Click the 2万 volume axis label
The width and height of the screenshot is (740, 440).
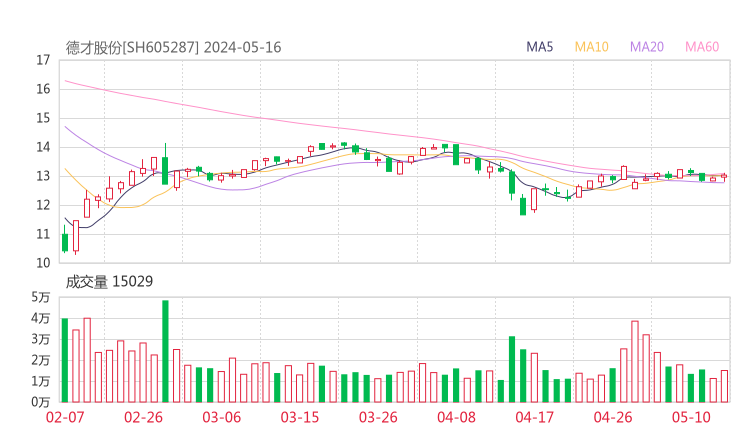41,361
